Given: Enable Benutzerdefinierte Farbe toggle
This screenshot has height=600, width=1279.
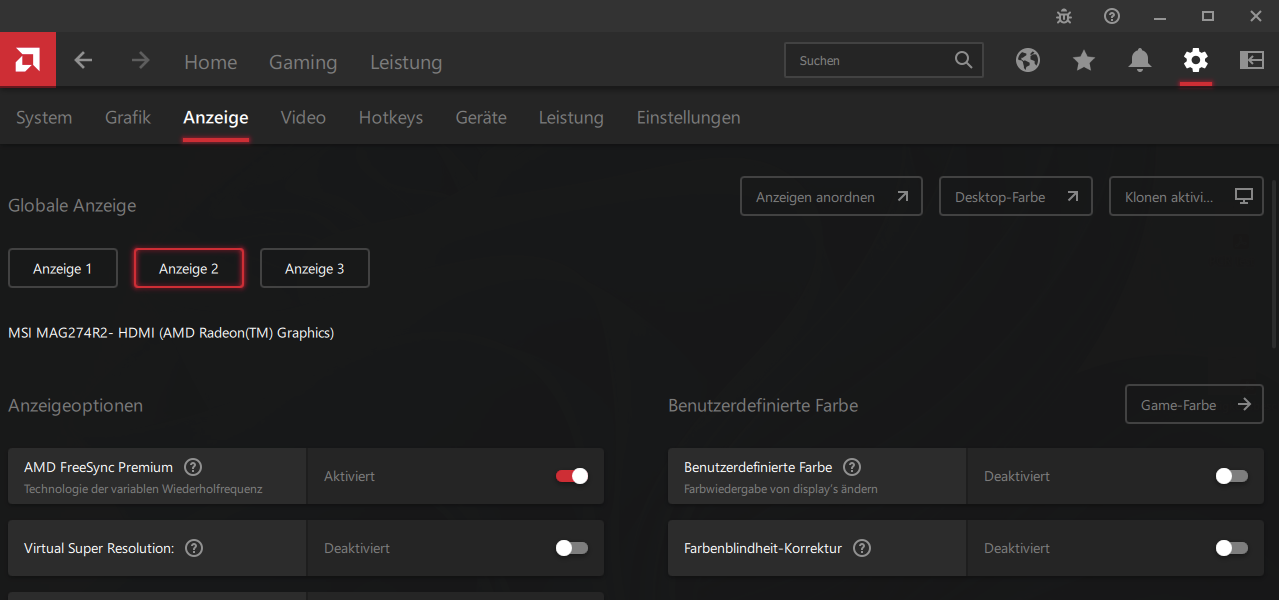Looking at the screenshot, I should point(1232,476).
